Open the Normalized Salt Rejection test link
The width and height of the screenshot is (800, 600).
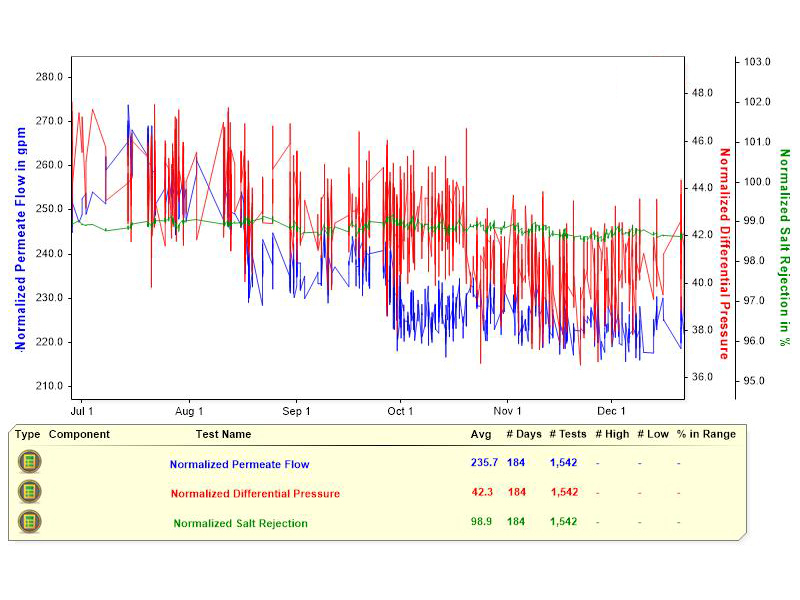(x=240, y=523)
